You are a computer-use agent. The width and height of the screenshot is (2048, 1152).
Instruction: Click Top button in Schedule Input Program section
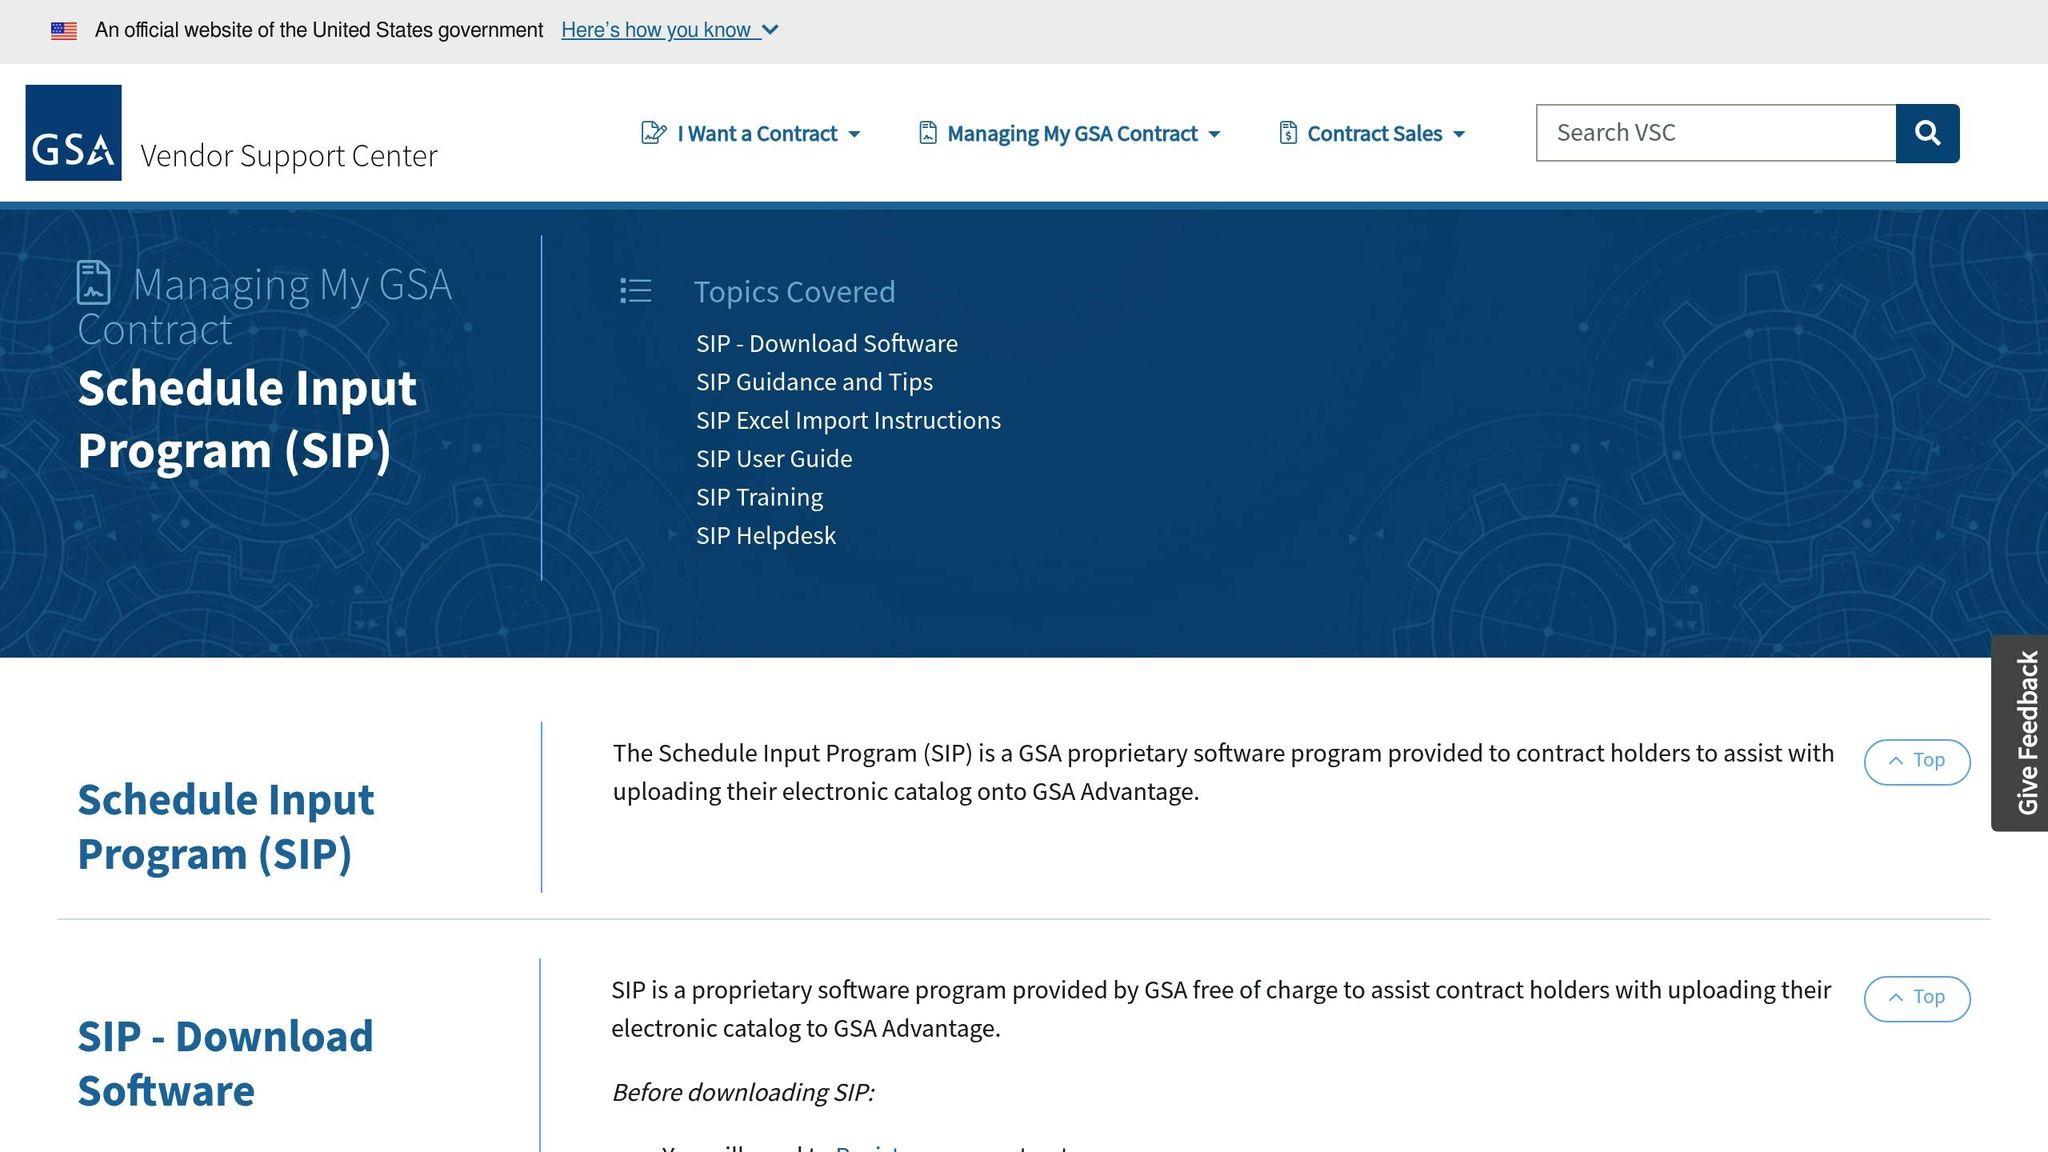1917,762
